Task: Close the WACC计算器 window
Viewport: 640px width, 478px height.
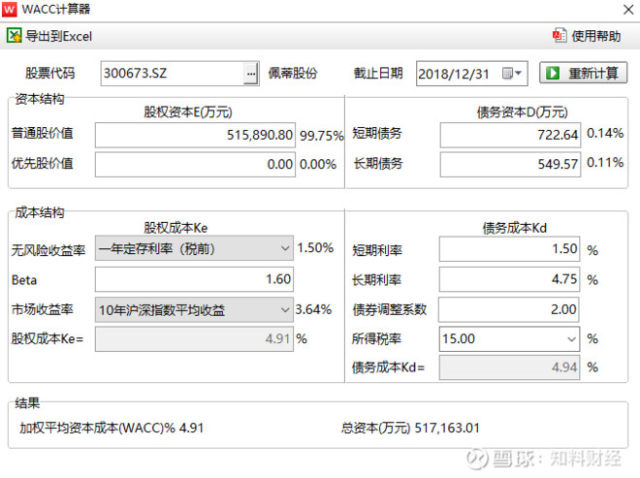Action: point(628,9)
